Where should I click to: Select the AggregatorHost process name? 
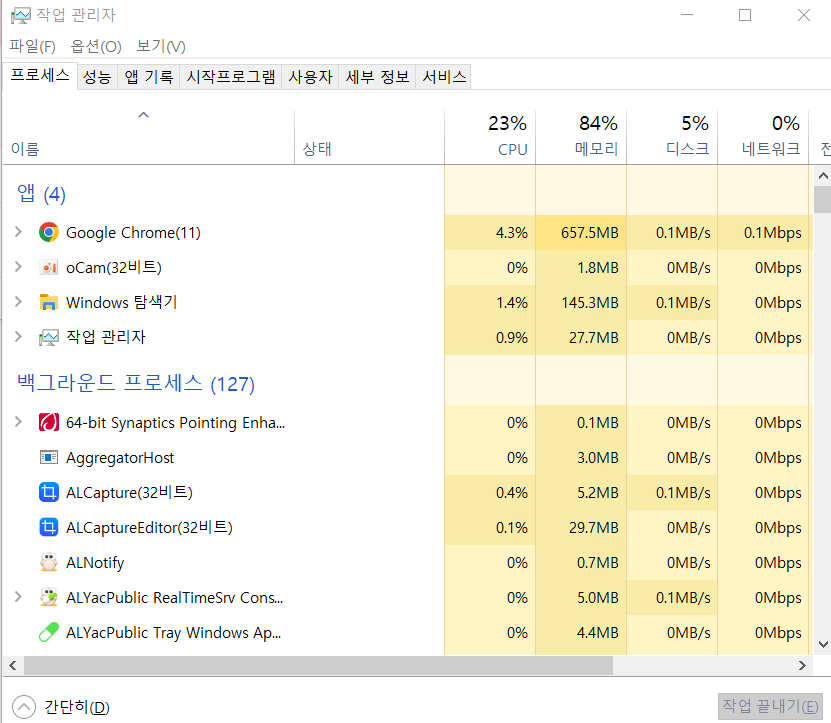[x=120, y=458]
